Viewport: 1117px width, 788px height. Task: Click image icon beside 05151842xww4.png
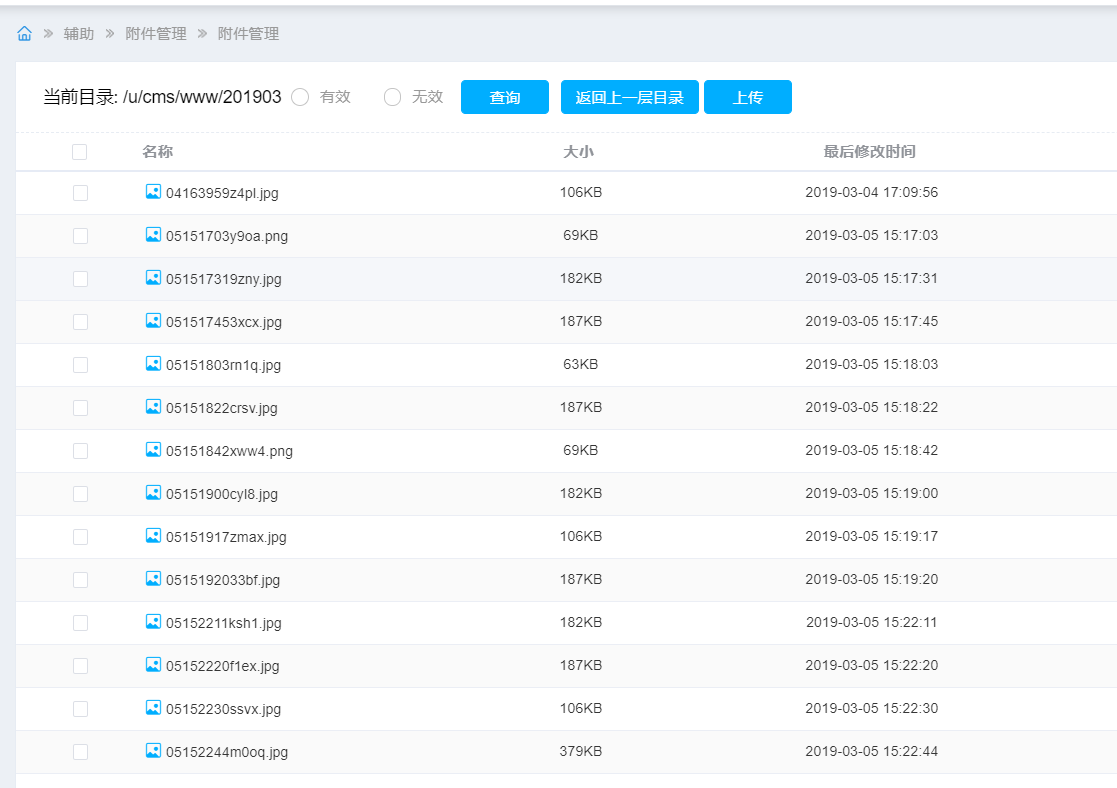153,450
